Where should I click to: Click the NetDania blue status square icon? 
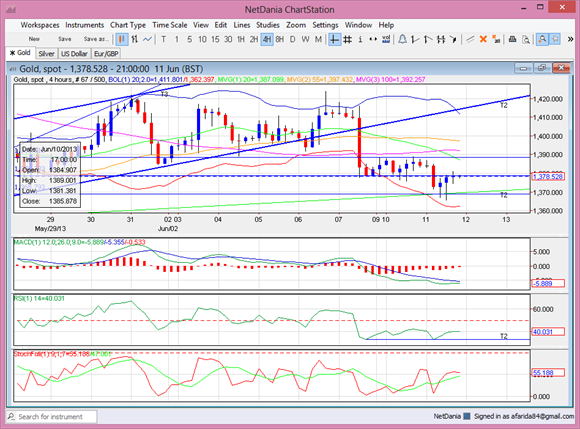point(467,416)
